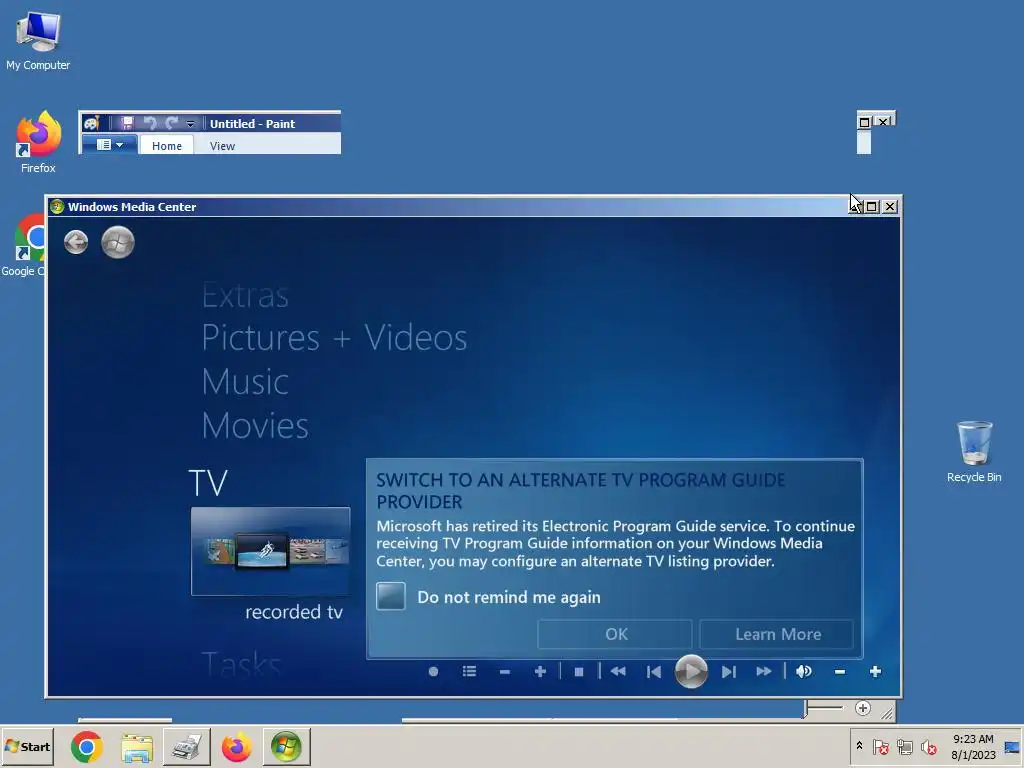This screenshot has height=768, width=1024.
Task: Open Firefox from the taskbar
Action: point(236,747)
